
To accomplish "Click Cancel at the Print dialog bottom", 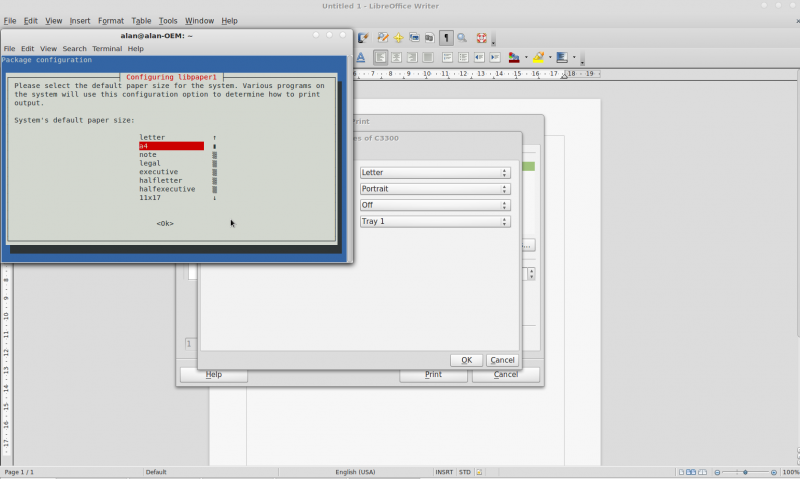I will (506, 374).
